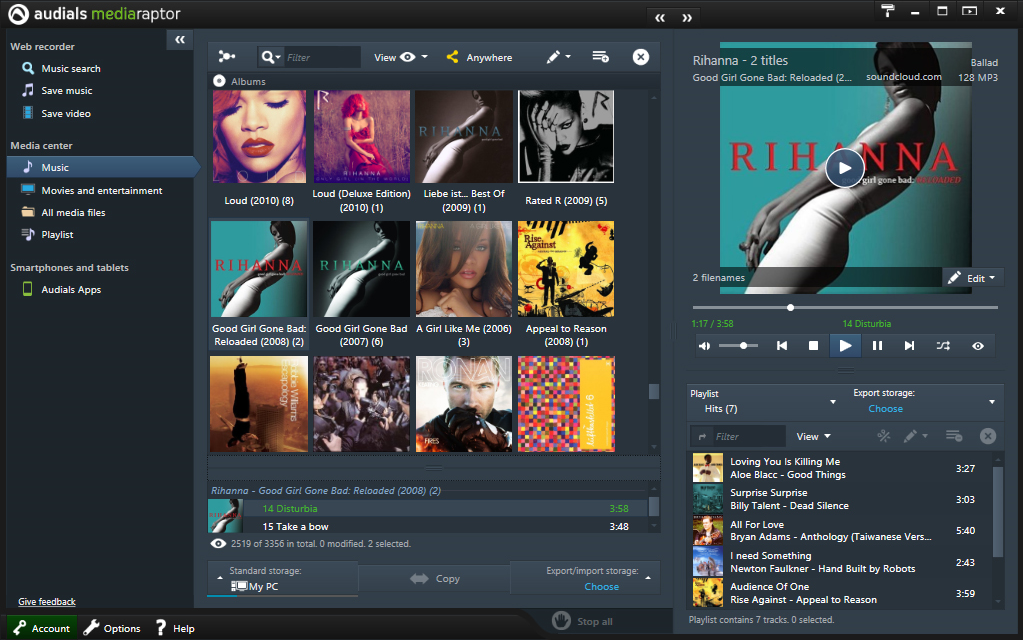Screen dimensions: 1023x640
Task: Skip to the next track
Action: pos(909,346)
